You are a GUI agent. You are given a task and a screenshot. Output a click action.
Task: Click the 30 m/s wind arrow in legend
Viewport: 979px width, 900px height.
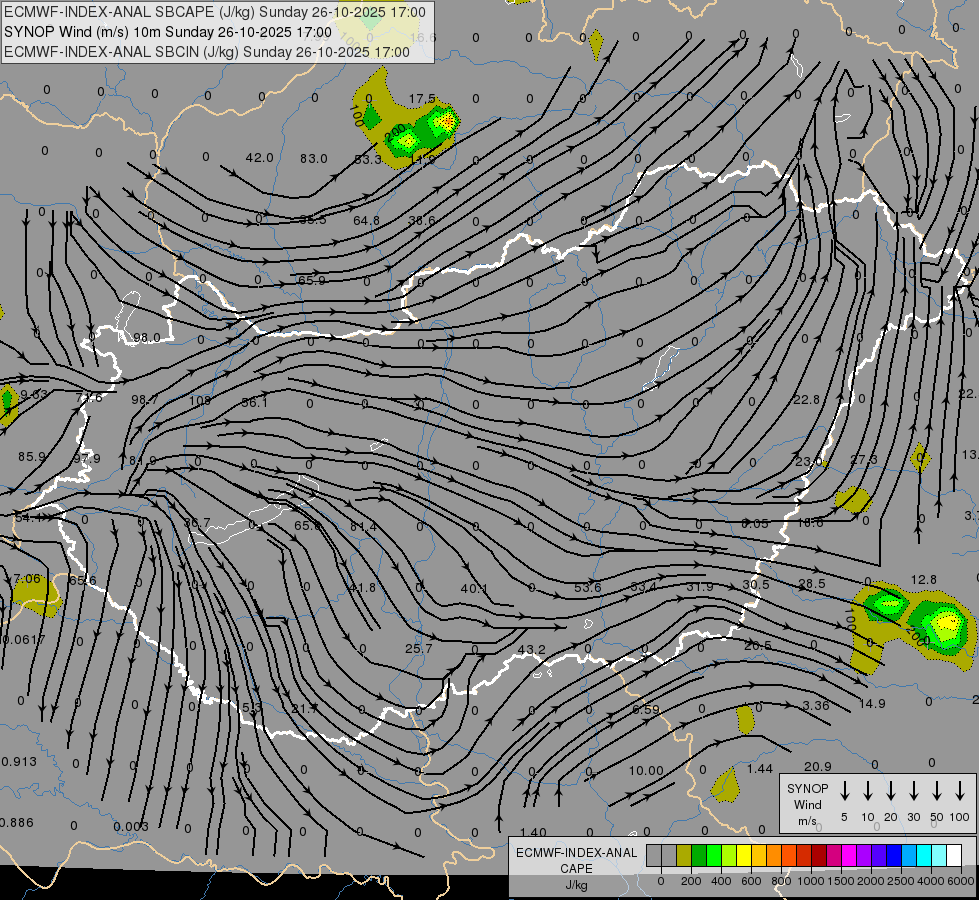914,791
